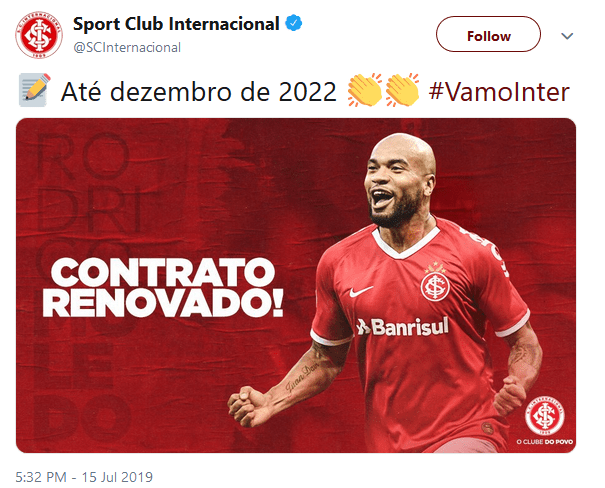Click the tweet text Até dezembro de 2022
This screenshot has width=605, height=488.
point(199,92)
